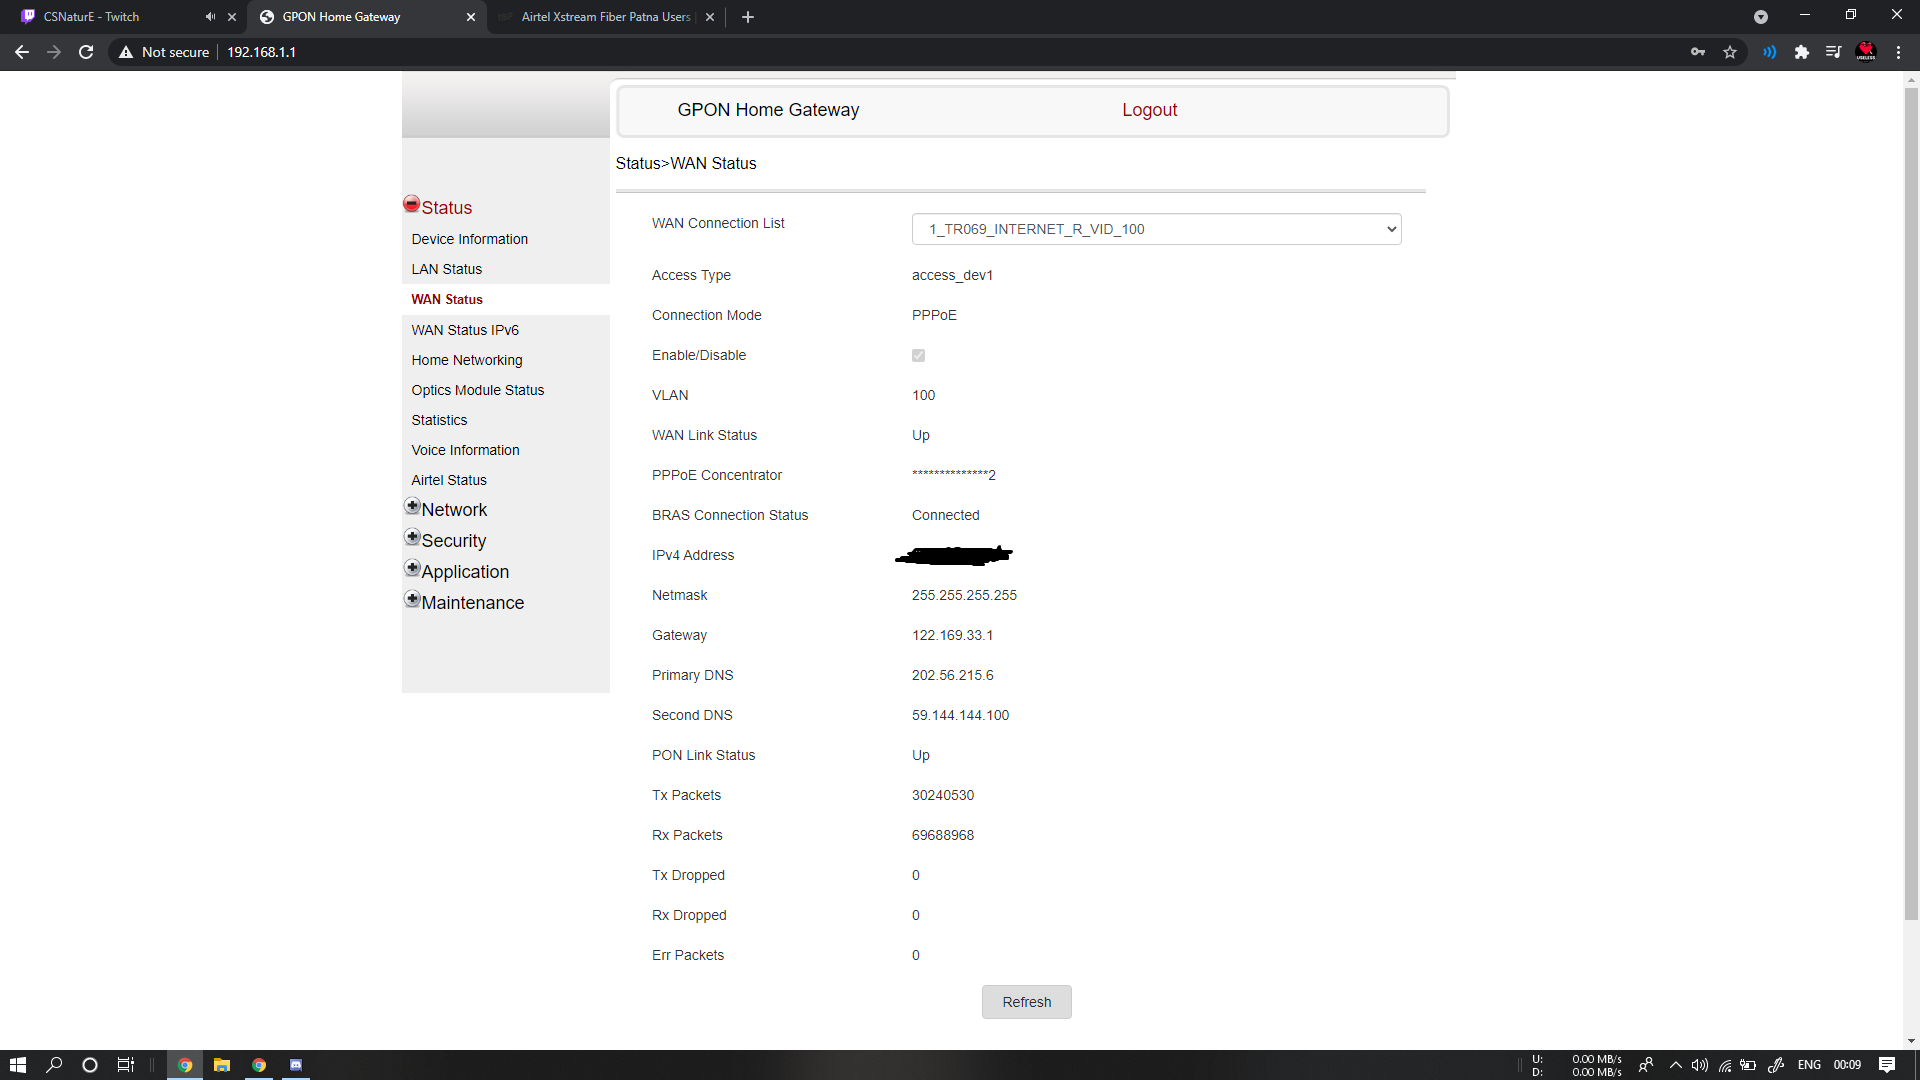1920x1080 pixels.
Task: Click the Not secure warning icon
Action: point(126,52)
